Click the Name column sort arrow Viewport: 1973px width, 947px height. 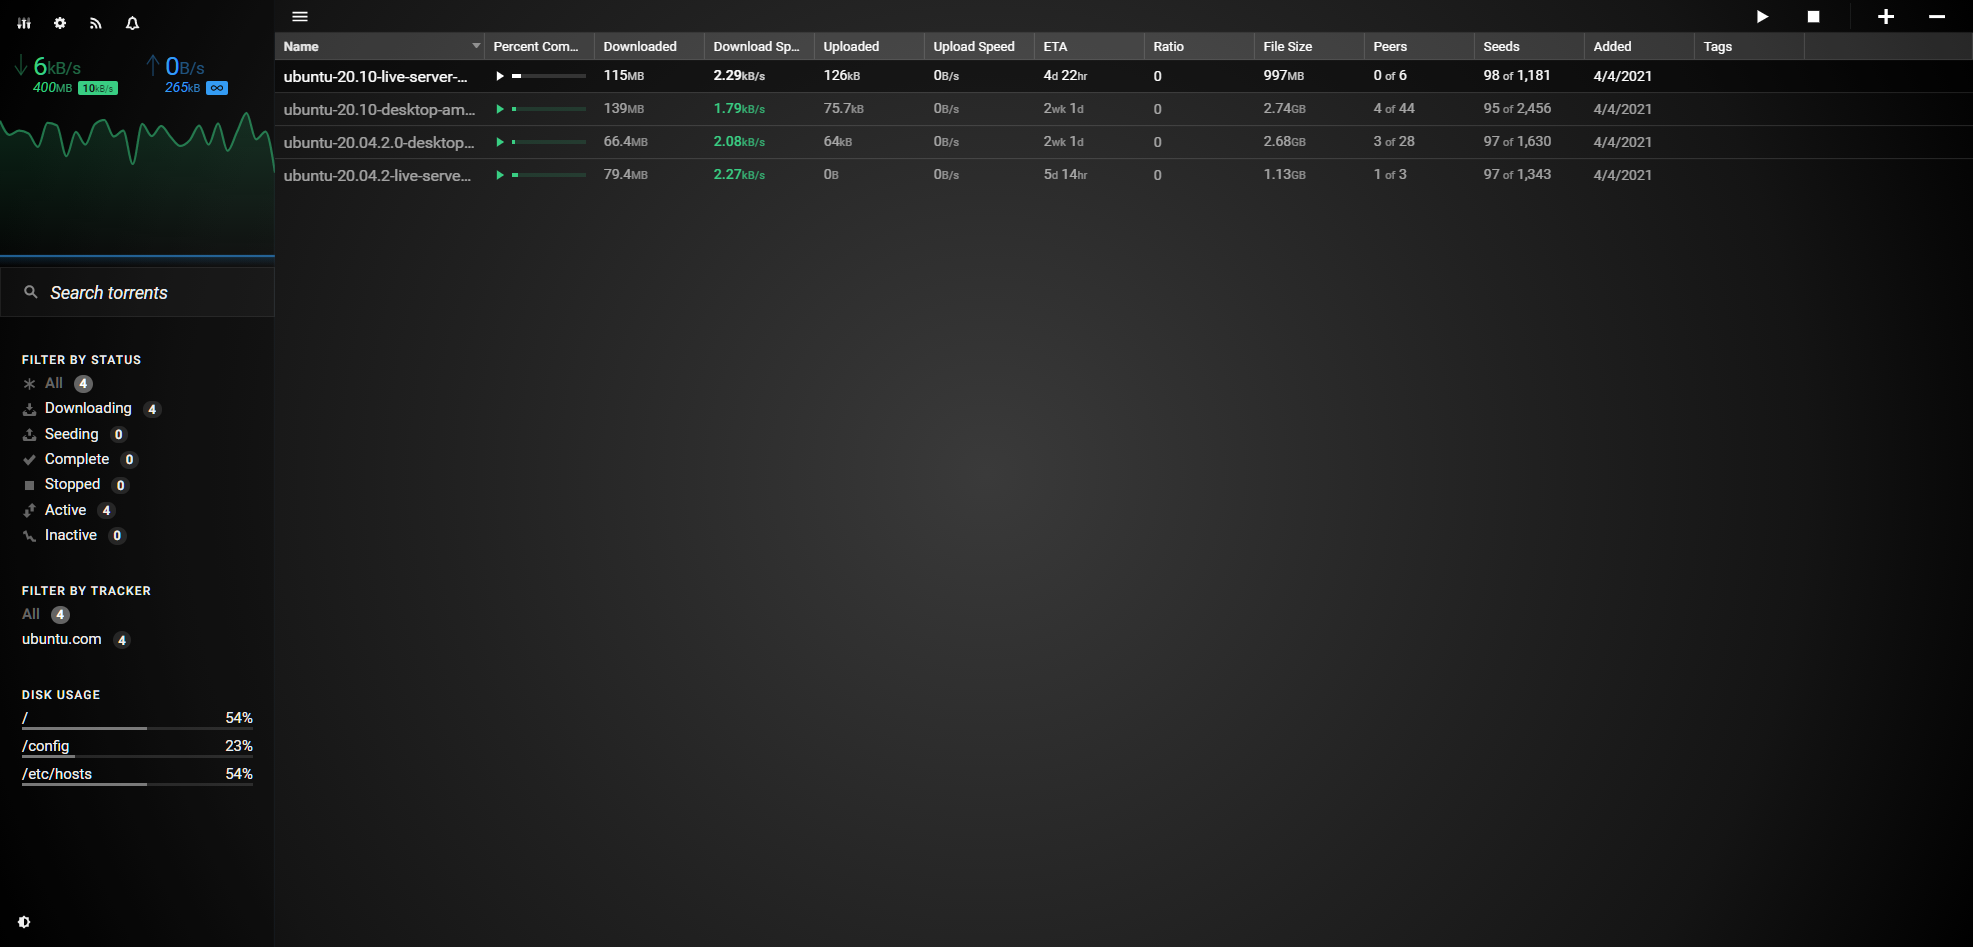pos(476,46)
